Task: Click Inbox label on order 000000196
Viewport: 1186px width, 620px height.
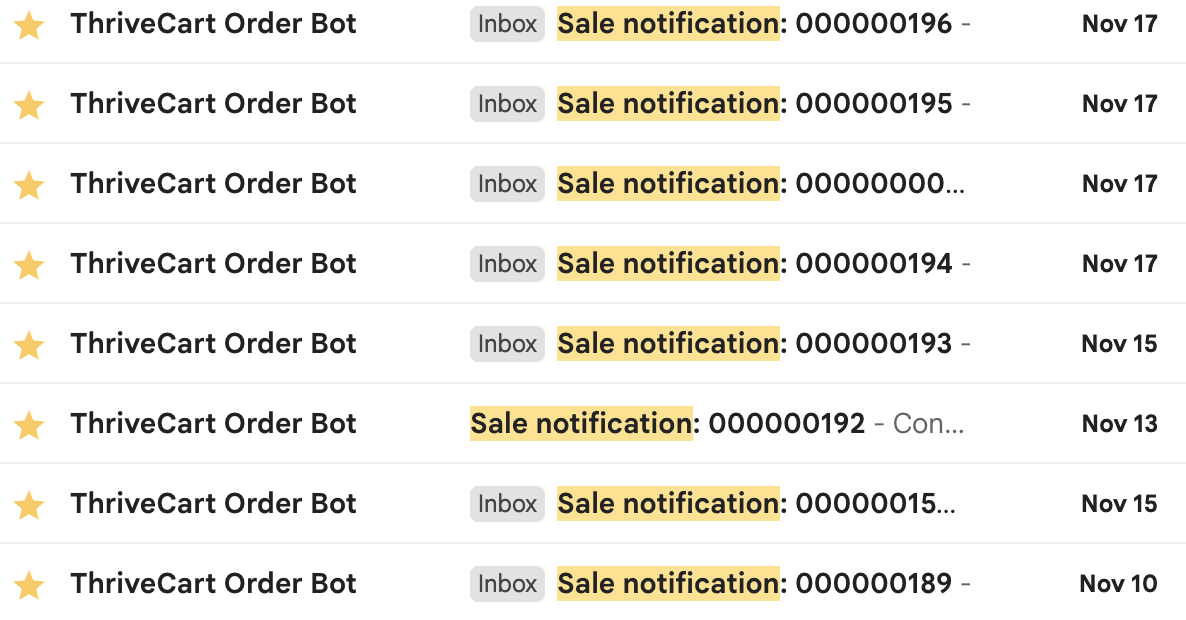Action: click(507, 24)
